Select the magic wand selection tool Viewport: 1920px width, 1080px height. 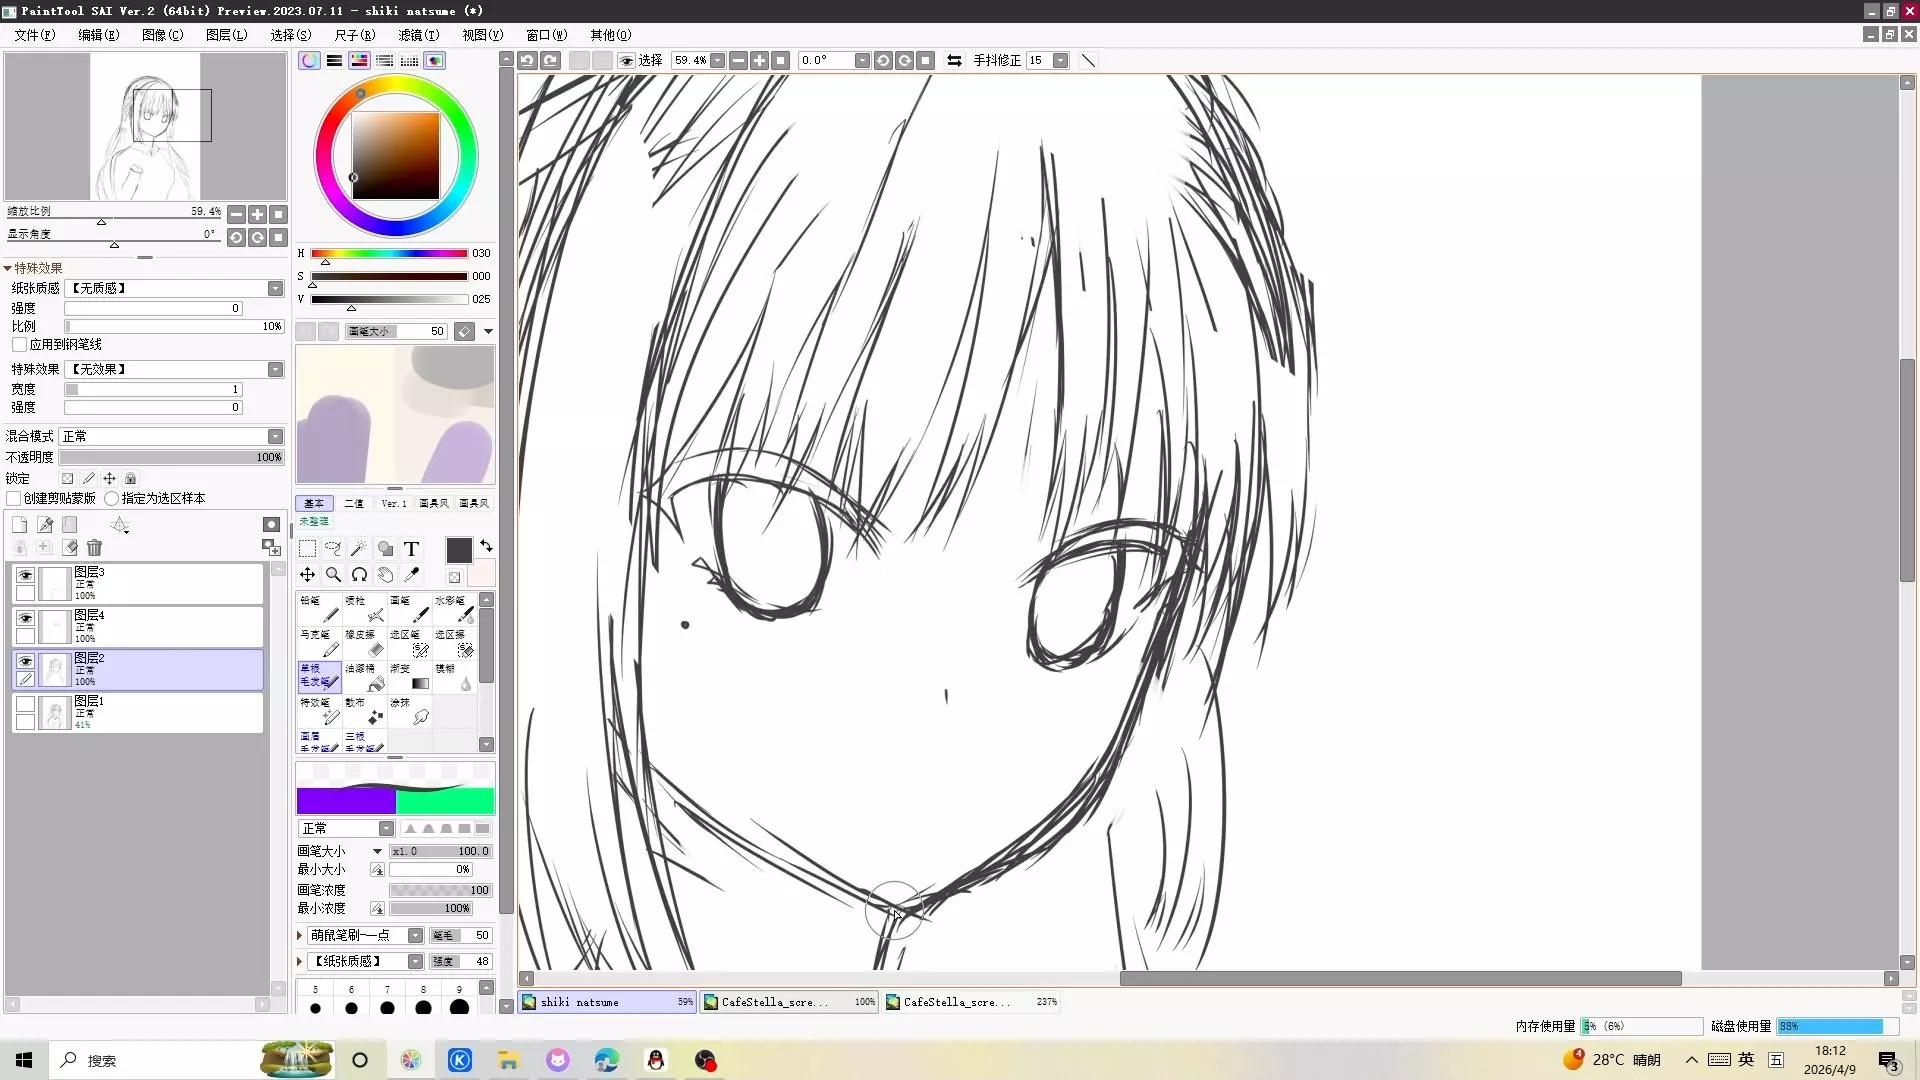click(x=359, y=548)
